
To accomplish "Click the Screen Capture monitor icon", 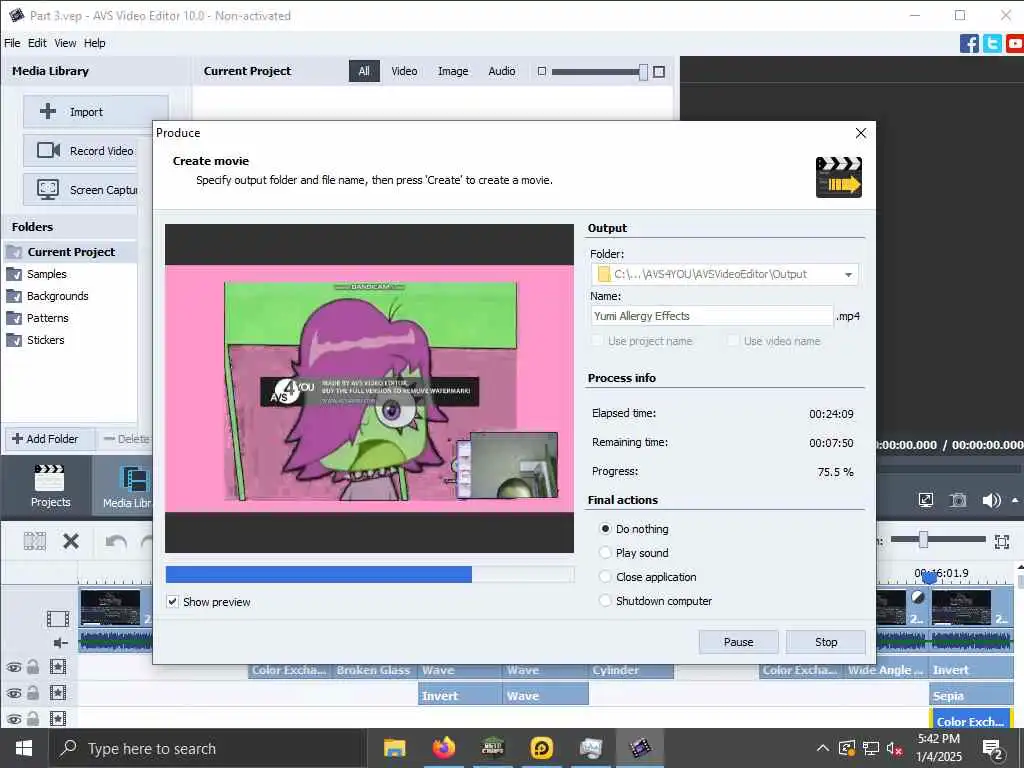I will coord(48,189).
